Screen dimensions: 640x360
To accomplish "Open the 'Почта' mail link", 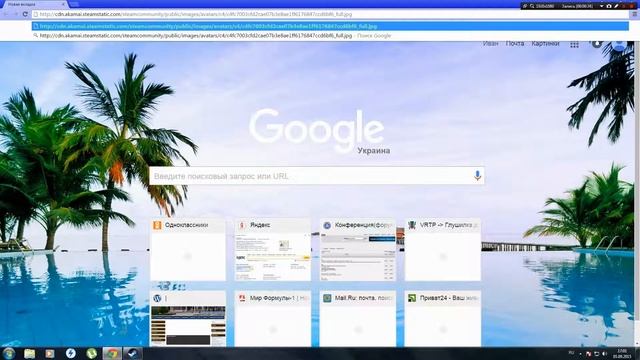I will [x=515, y=43].
